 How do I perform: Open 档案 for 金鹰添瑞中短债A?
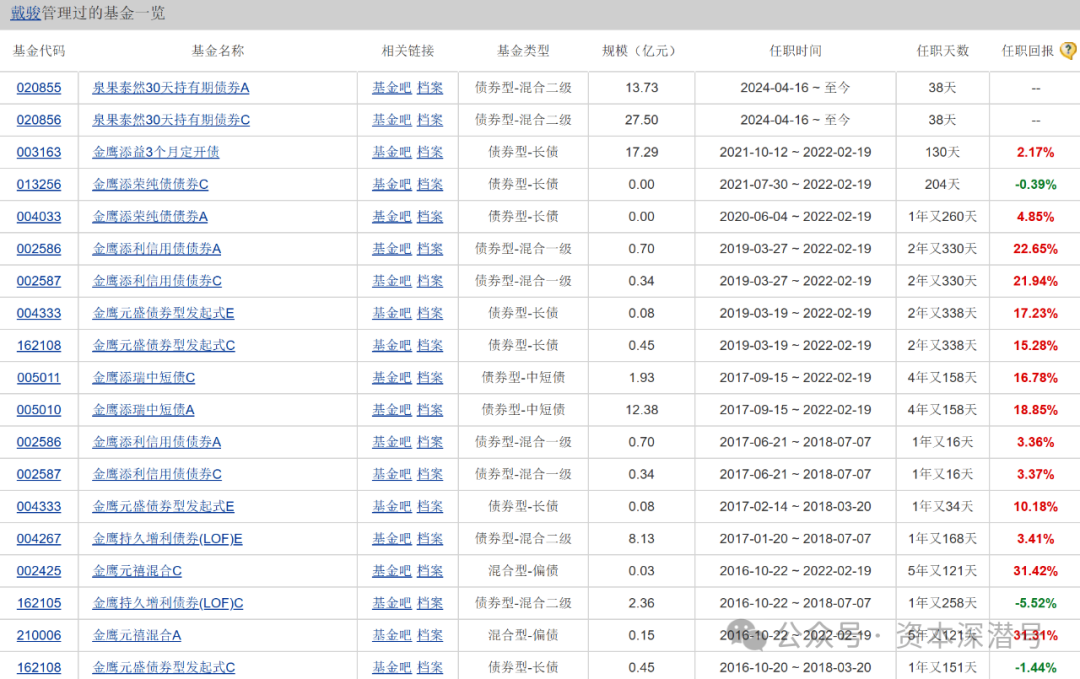pyautogui.click(x=430, y=410)
